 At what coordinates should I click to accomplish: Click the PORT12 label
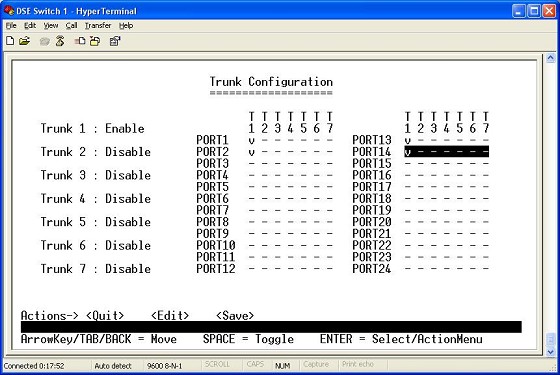point(216,269)
